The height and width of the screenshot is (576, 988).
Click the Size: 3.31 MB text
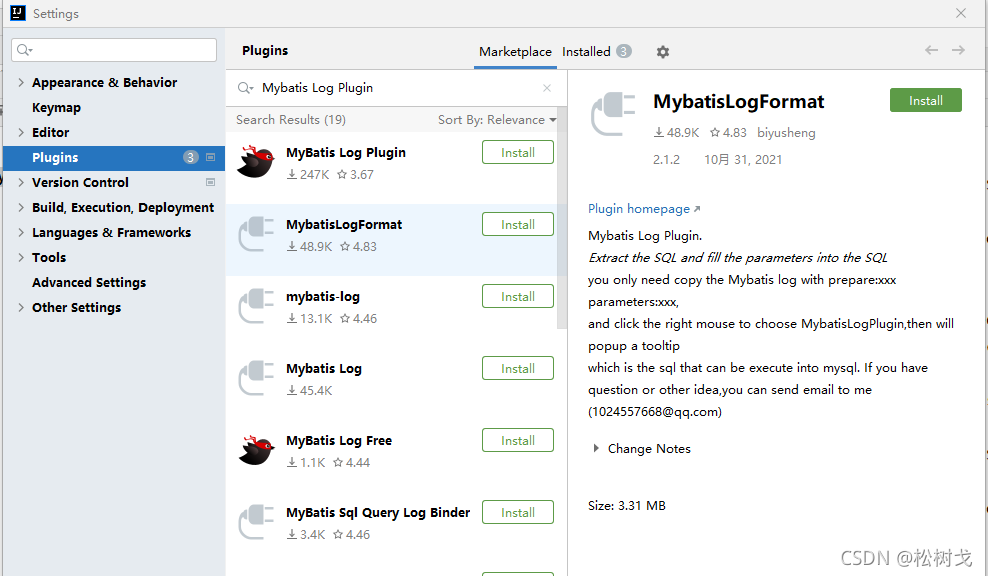626,505
